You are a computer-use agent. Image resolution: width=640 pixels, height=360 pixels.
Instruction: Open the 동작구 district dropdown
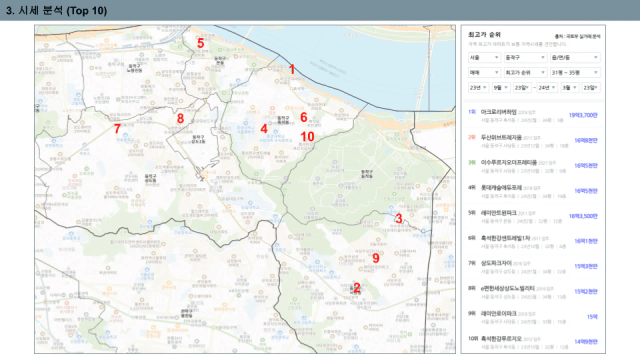pyautogui.click(x=525, y=58)
